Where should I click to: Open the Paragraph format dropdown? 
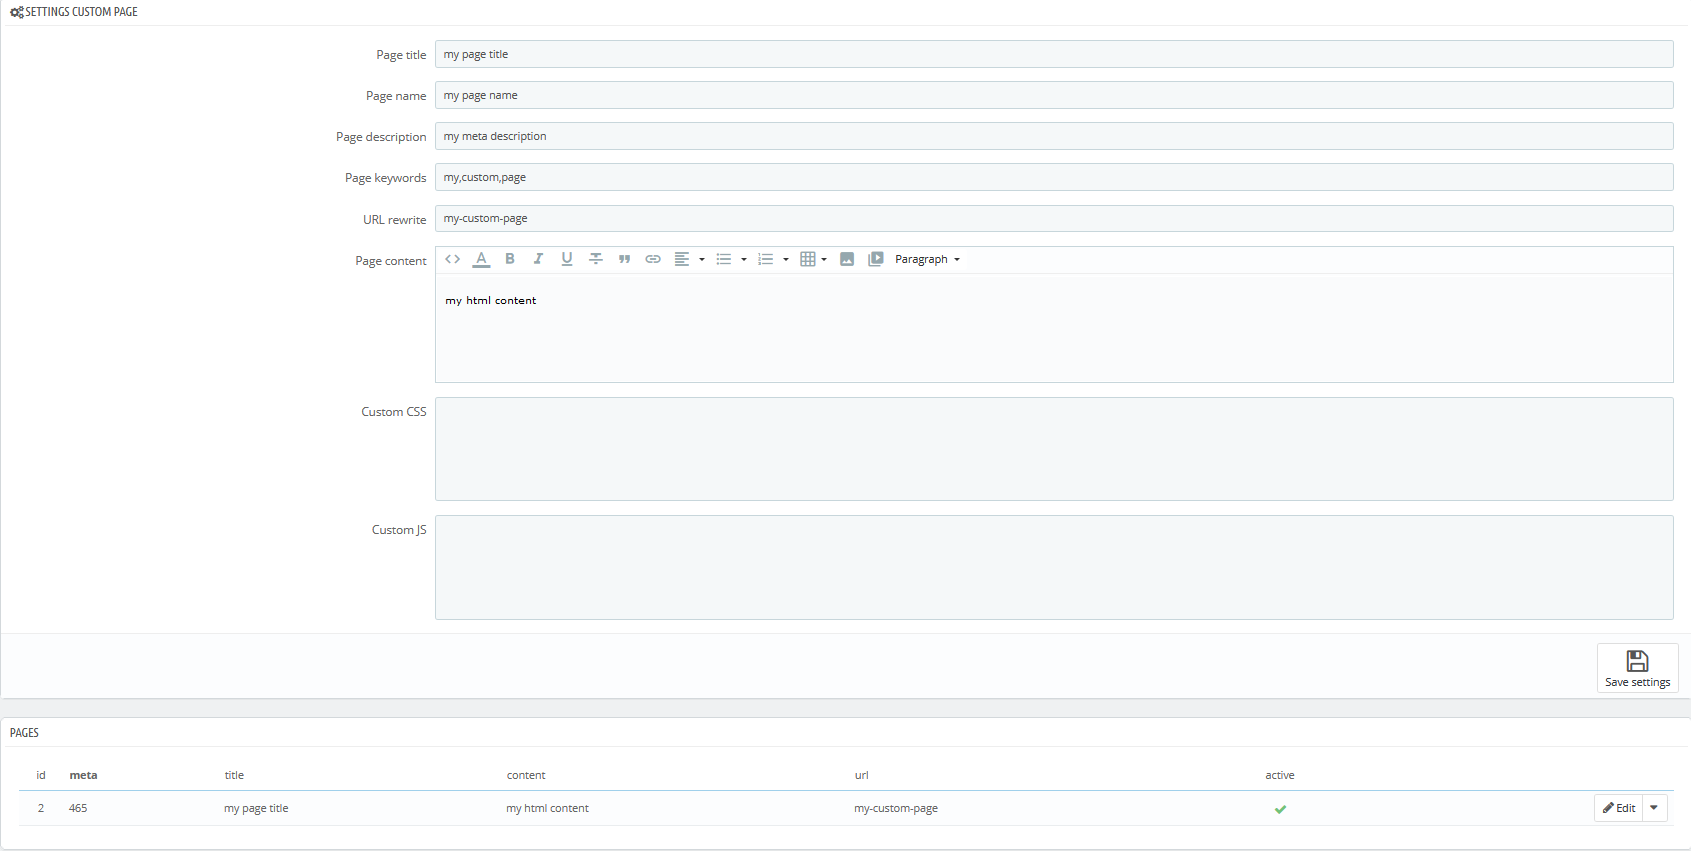point(927,259)
